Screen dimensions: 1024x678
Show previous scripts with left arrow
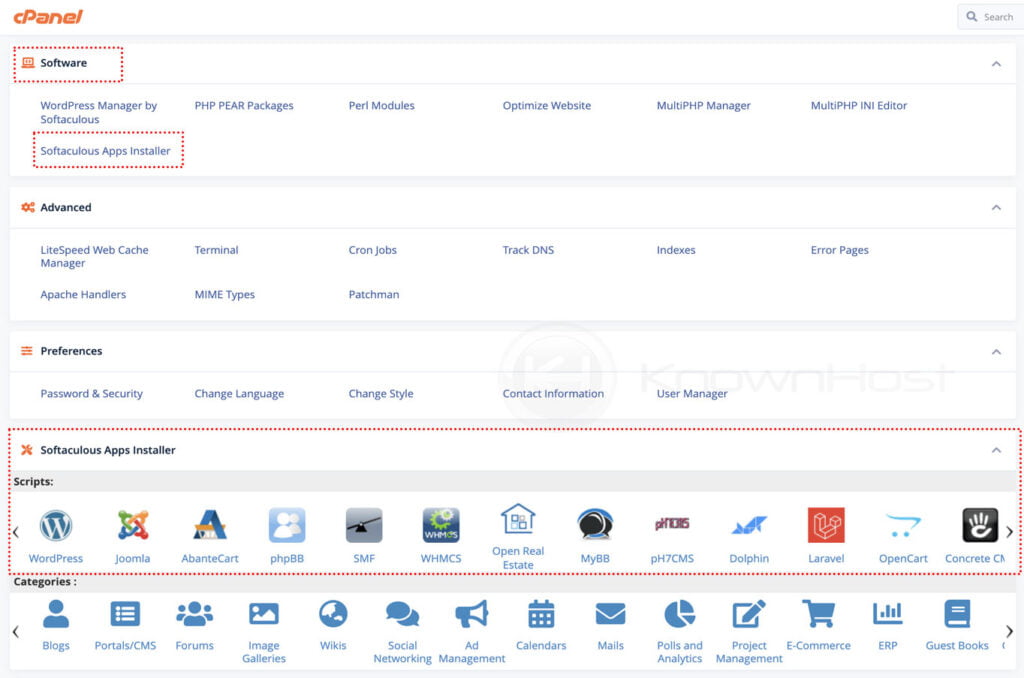[x=16, y=532]
